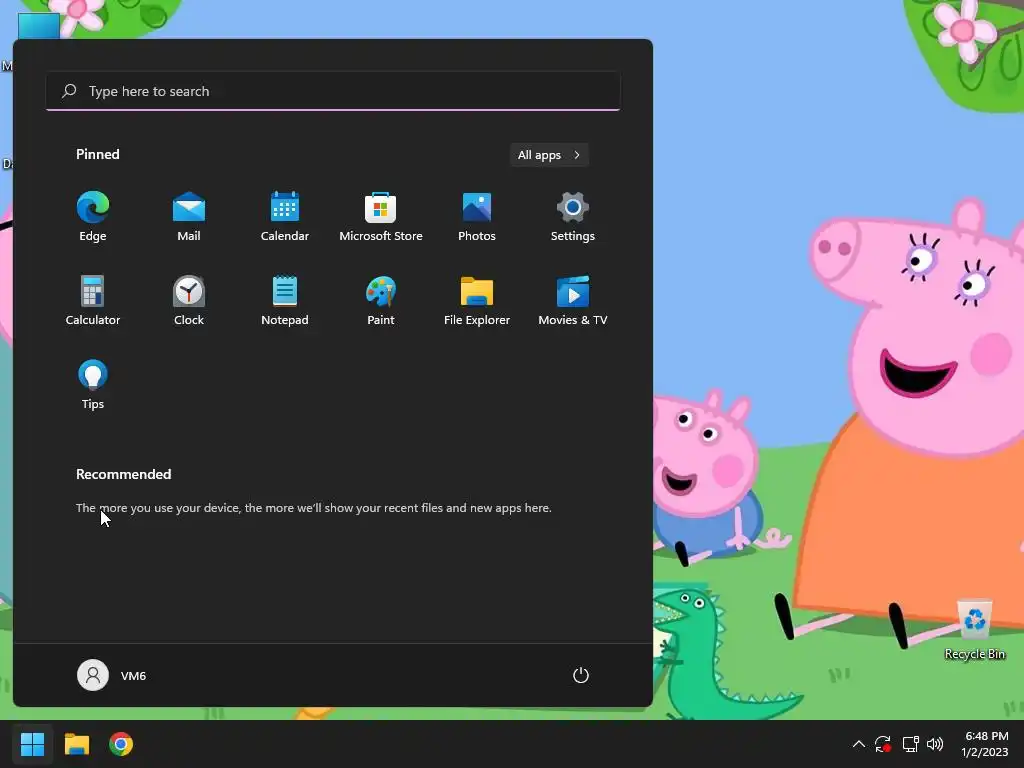
Task: Click the 'Pinned' heading text
Action: tap(98, 154)
